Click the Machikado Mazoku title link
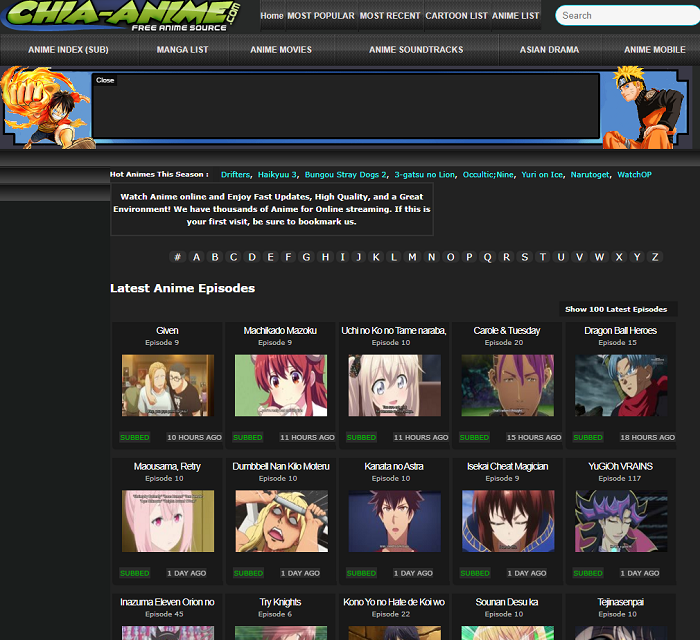 [x=280, y=331]
